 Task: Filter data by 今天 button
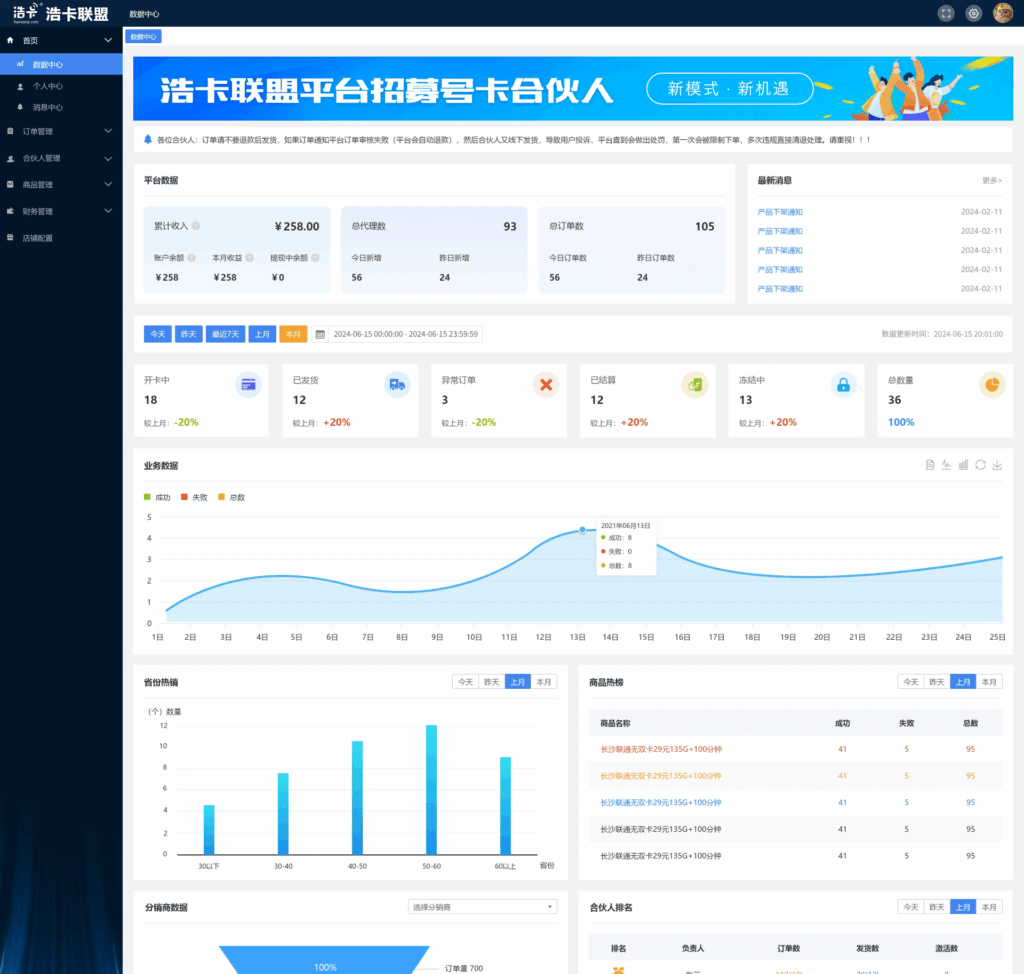(x=158, y=334)
